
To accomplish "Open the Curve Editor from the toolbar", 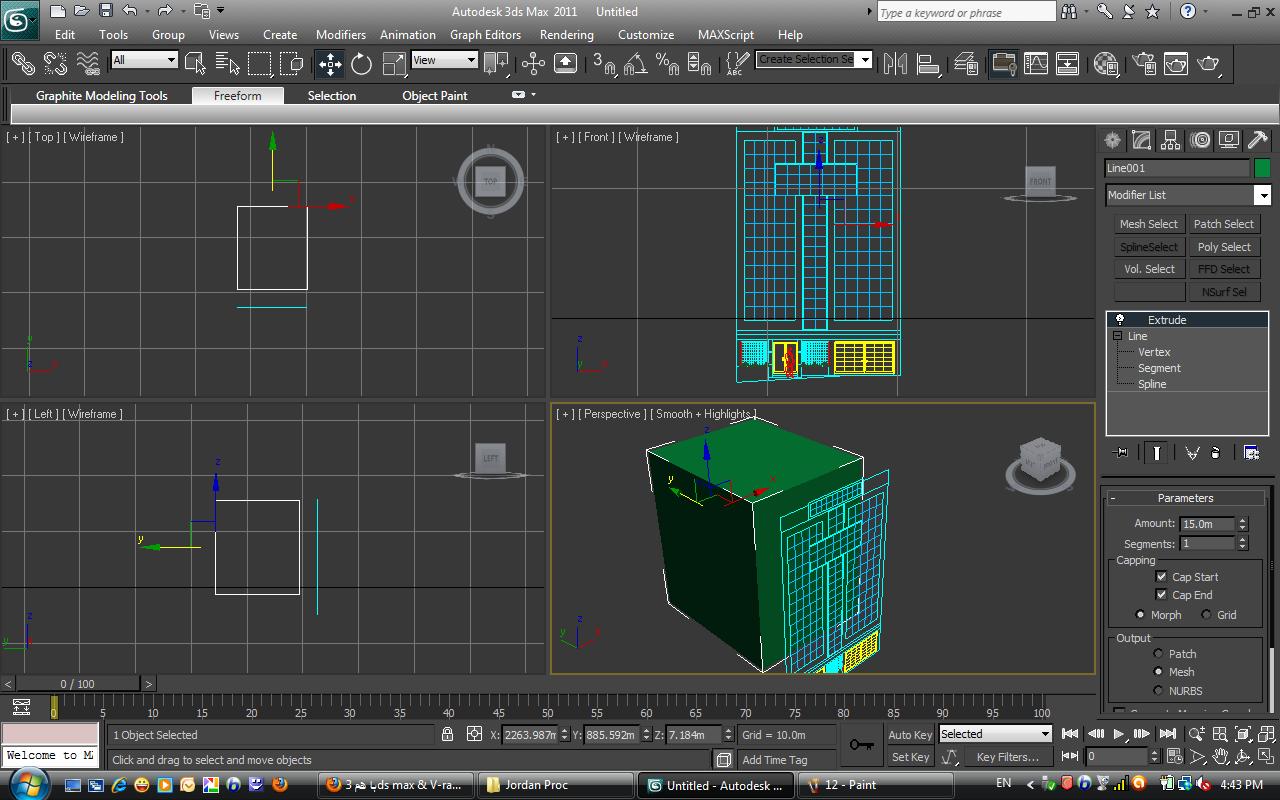I will 1036,64.
